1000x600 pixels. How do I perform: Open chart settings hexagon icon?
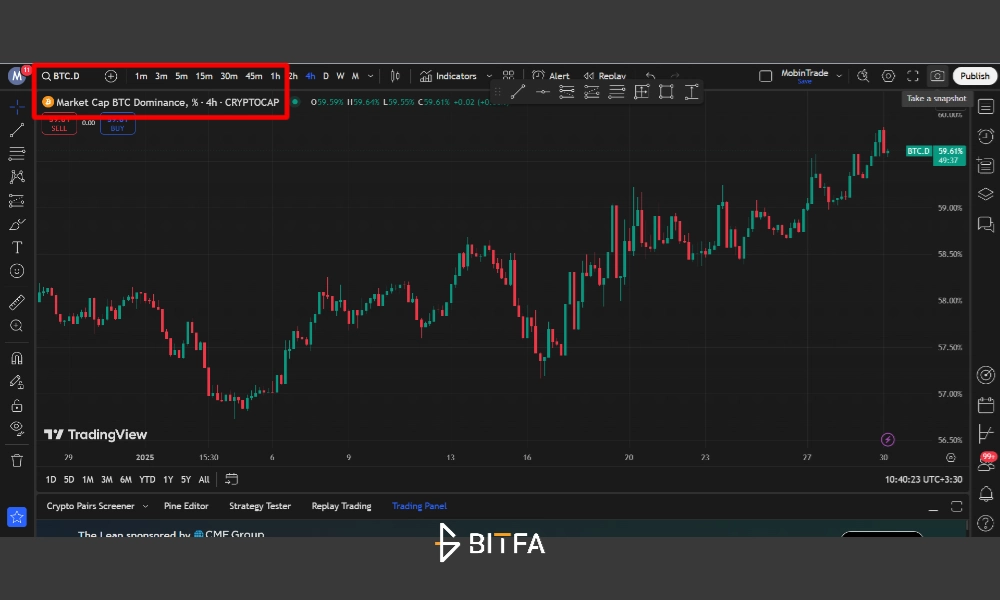coord(888,76)
